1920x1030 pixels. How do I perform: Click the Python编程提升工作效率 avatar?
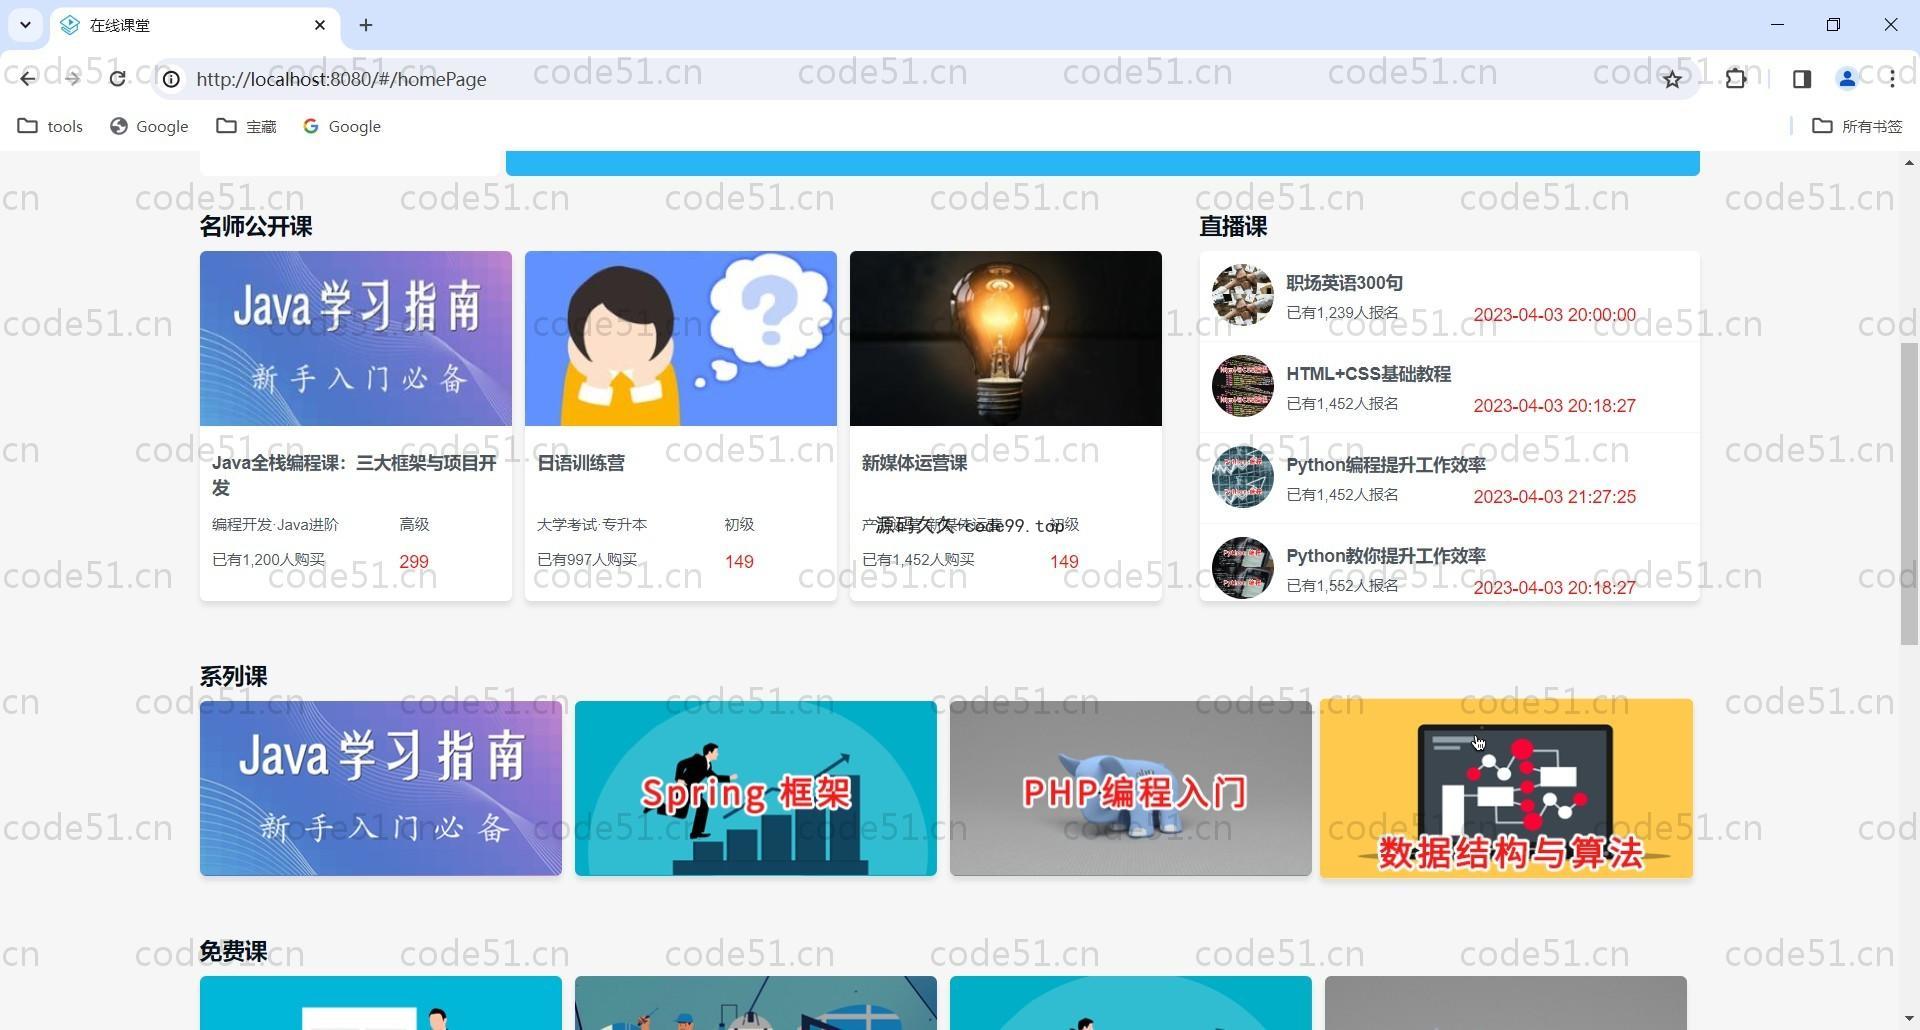click(x=1243, y=477)
